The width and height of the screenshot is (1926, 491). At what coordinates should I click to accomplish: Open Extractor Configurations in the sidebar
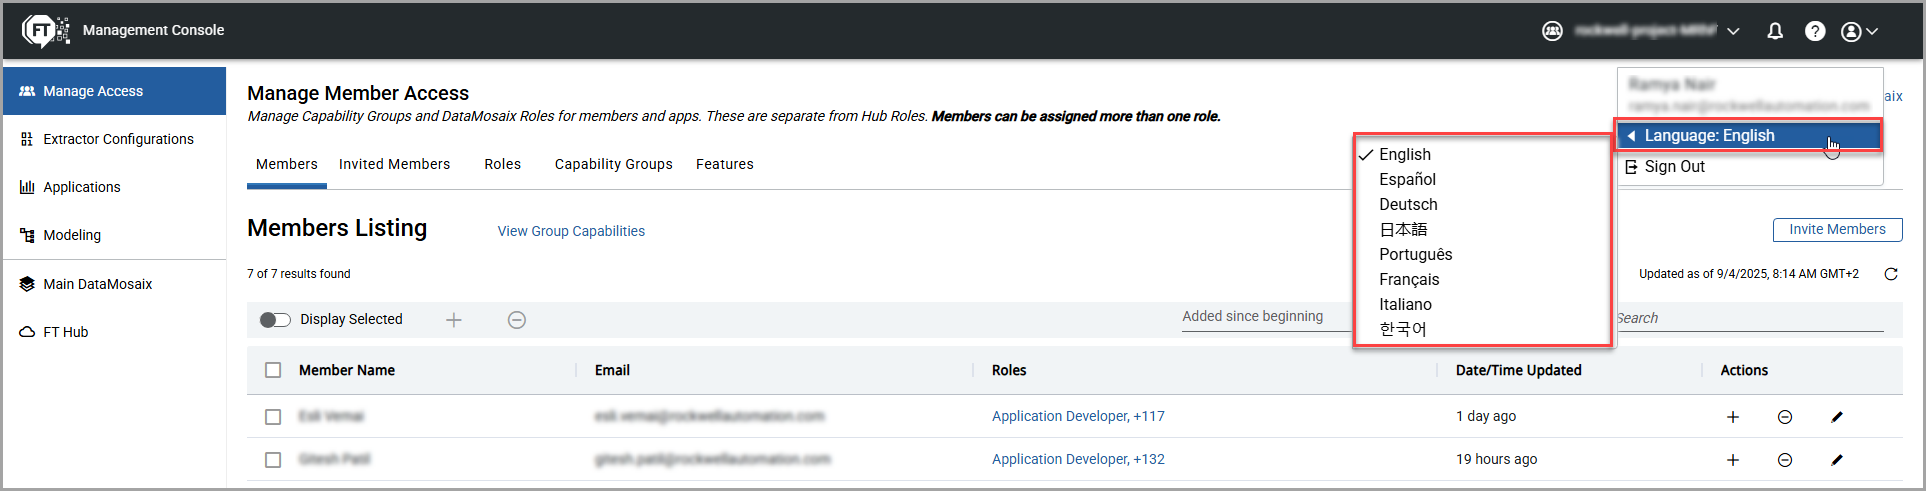[x=118, y=139]
